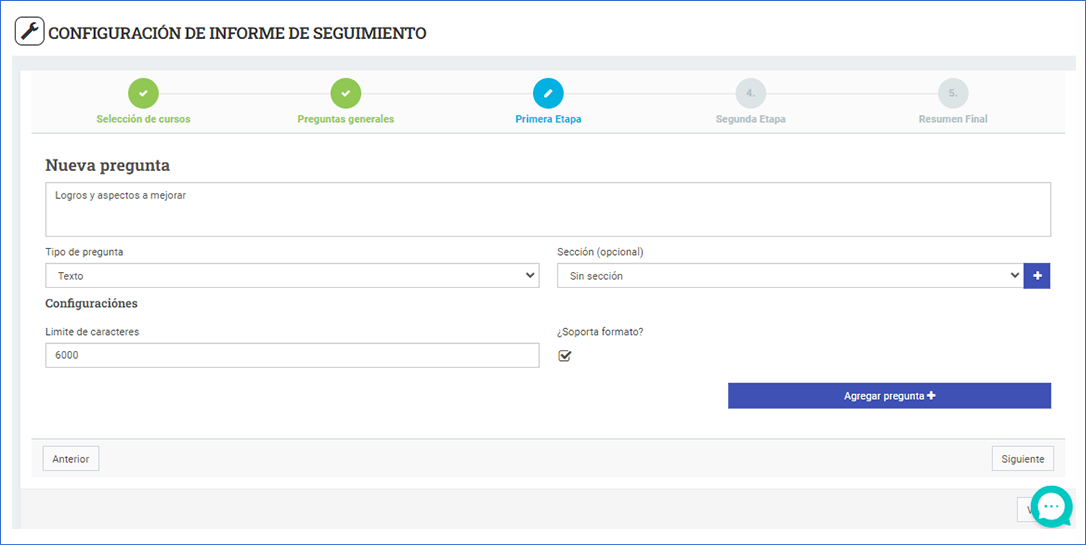
Task: Click the Anterior button
Action: [71, 459]
